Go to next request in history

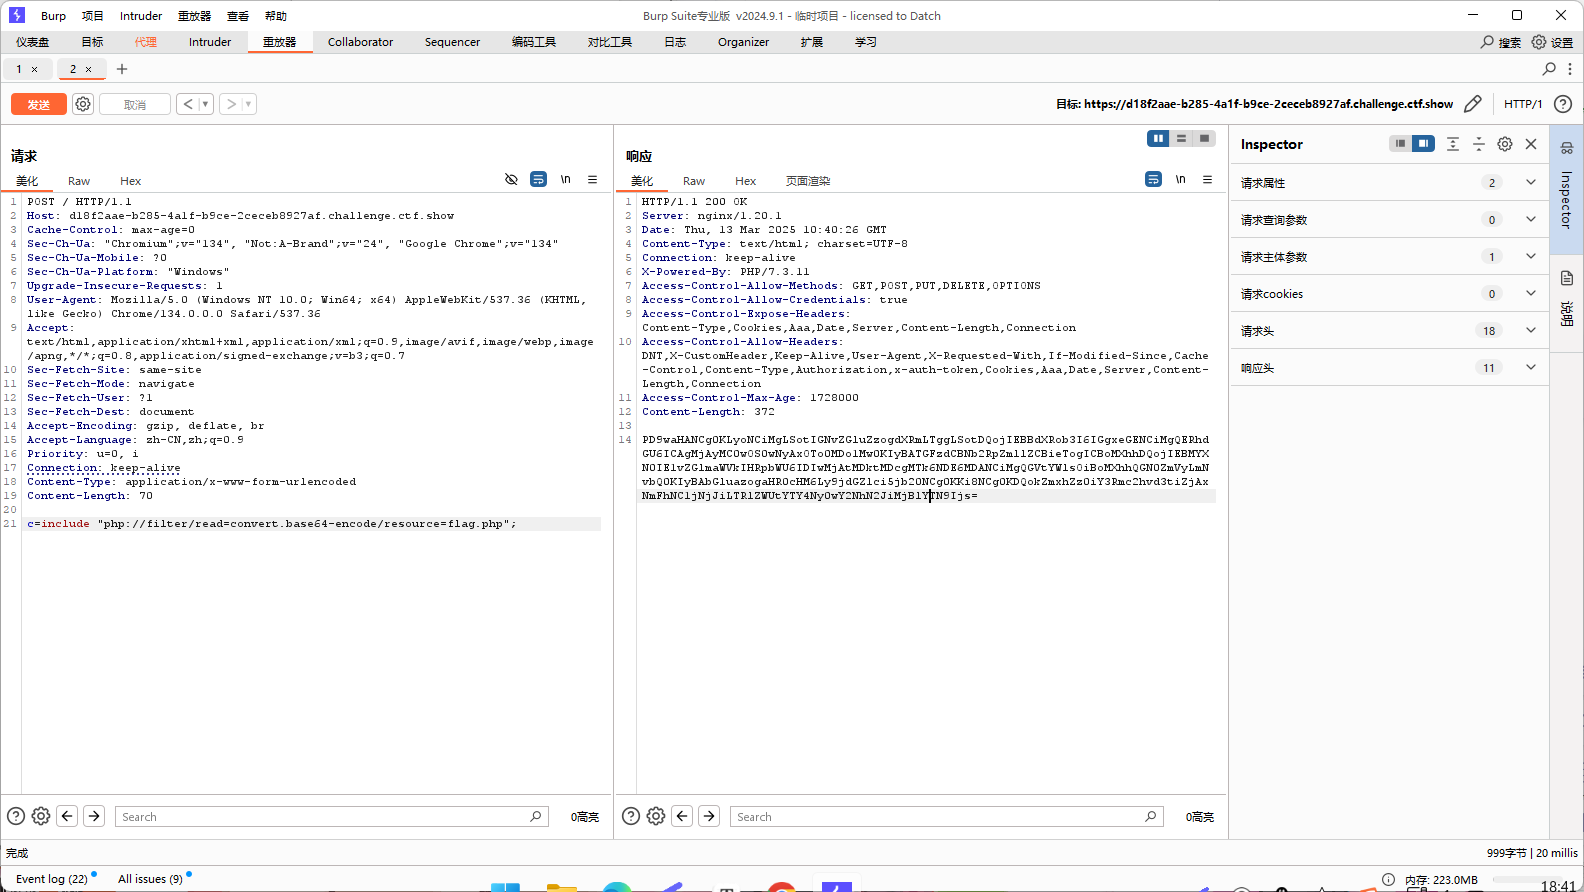click(231, 104)
